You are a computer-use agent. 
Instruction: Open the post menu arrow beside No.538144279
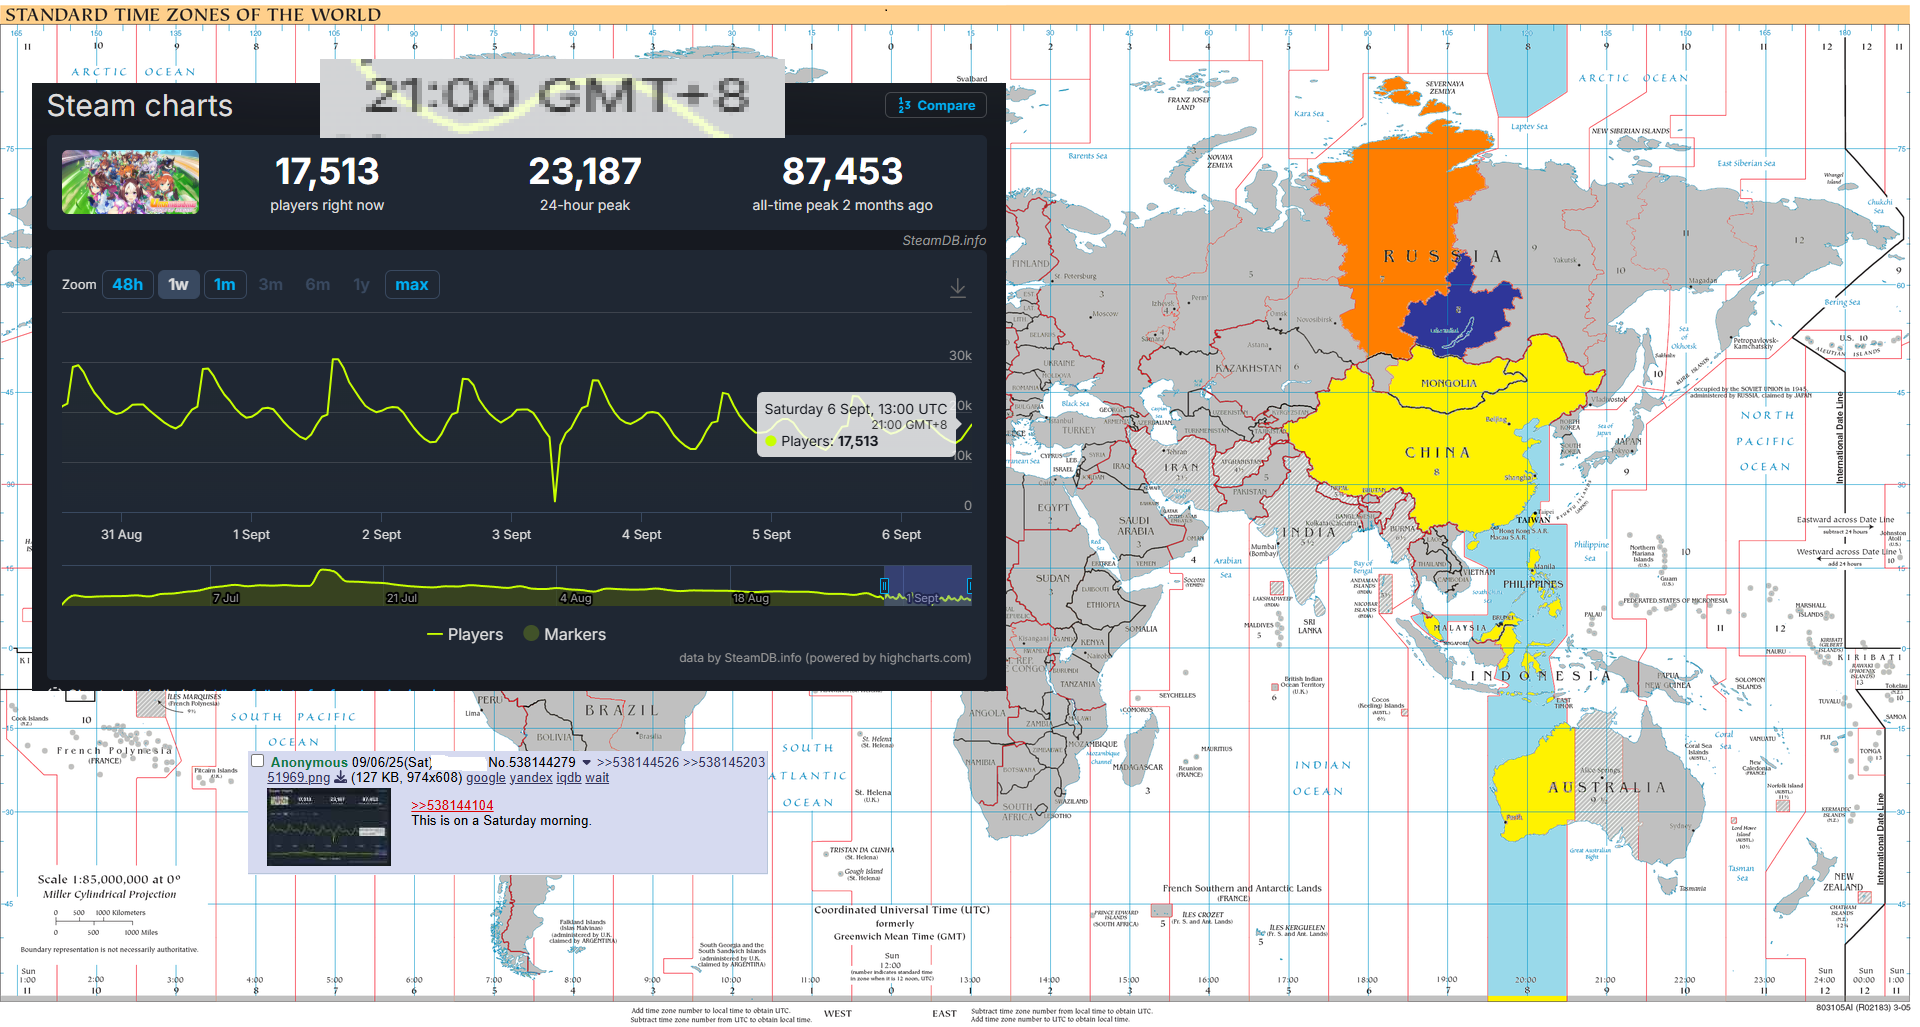[x=586, y=763]
